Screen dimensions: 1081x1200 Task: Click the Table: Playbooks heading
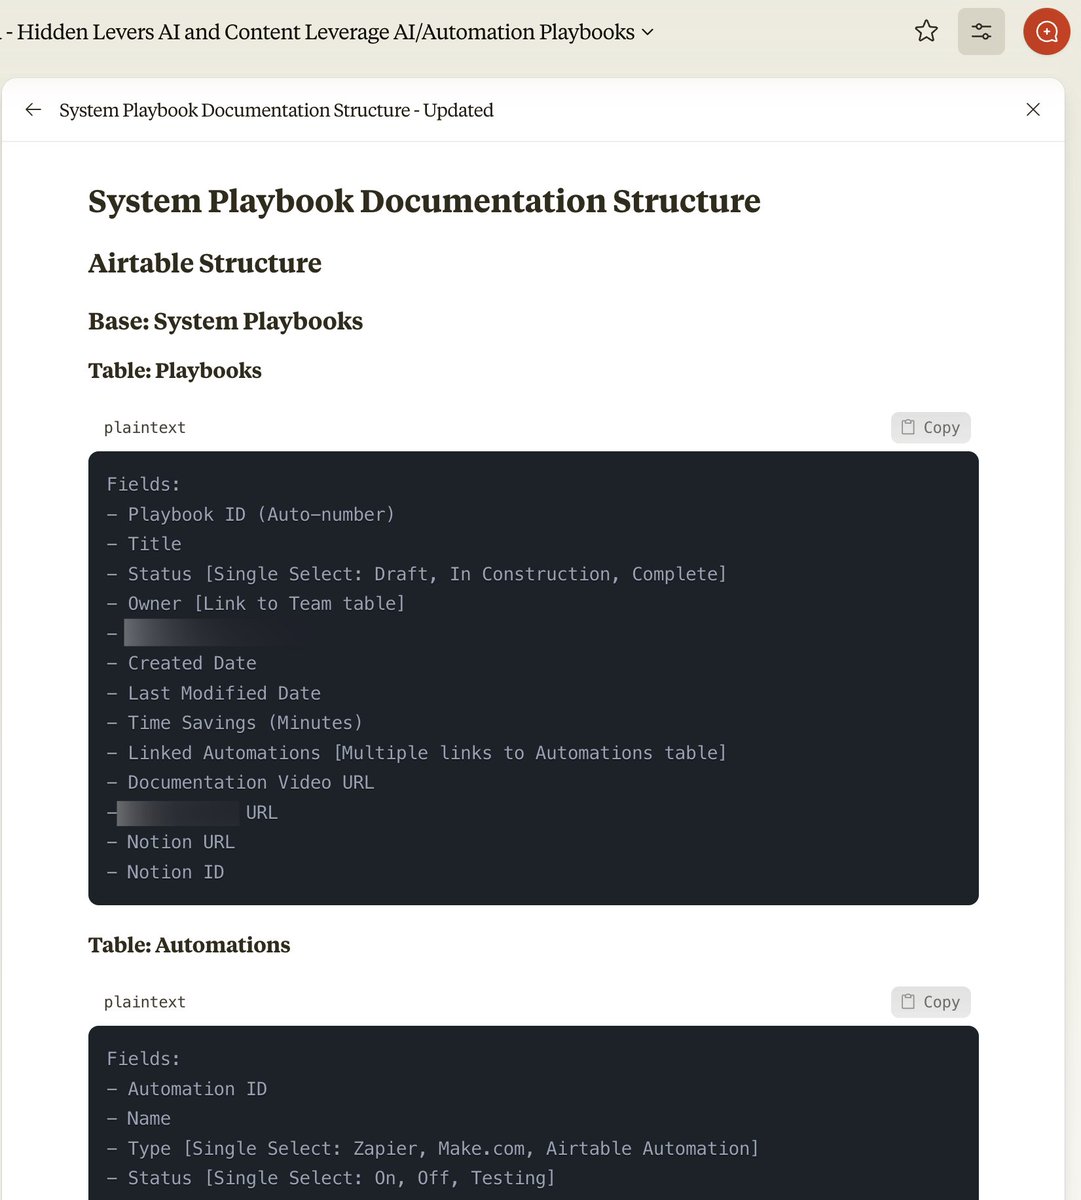click(x=175, y=370)
